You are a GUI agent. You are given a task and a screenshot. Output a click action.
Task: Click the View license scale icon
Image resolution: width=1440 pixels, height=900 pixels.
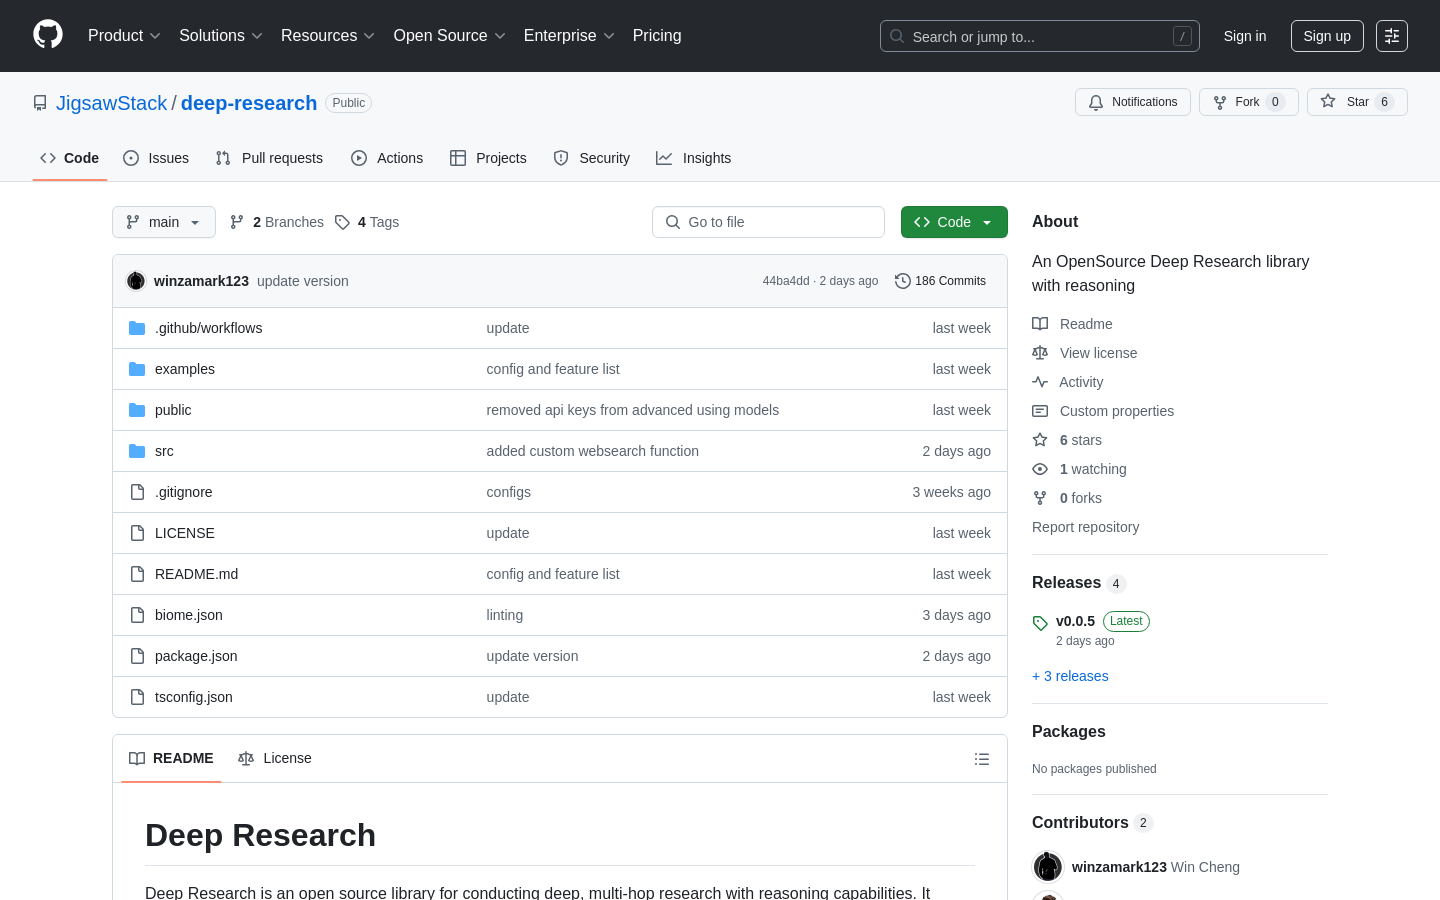tap(1040, 353)
